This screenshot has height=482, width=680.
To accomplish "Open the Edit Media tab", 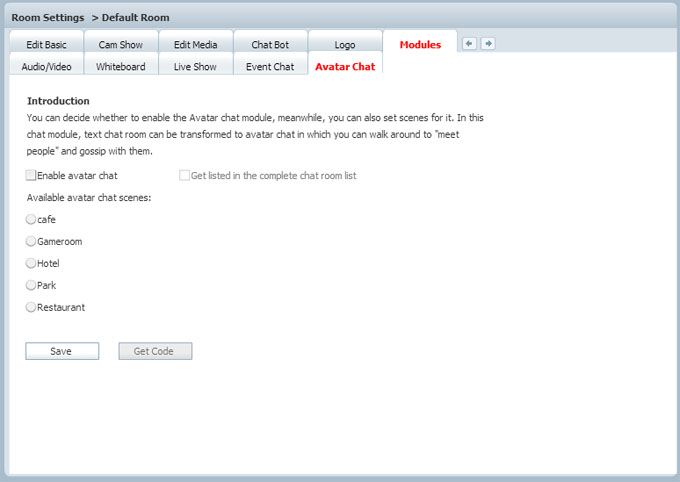I will [x=195, y=45].
